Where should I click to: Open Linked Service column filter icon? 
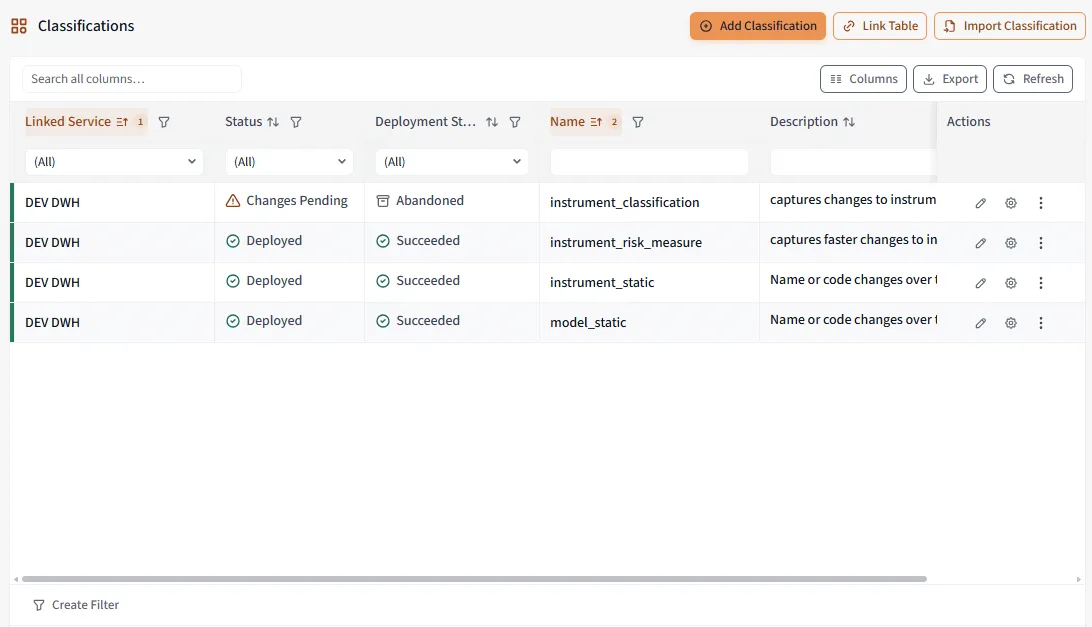[164, 122]
